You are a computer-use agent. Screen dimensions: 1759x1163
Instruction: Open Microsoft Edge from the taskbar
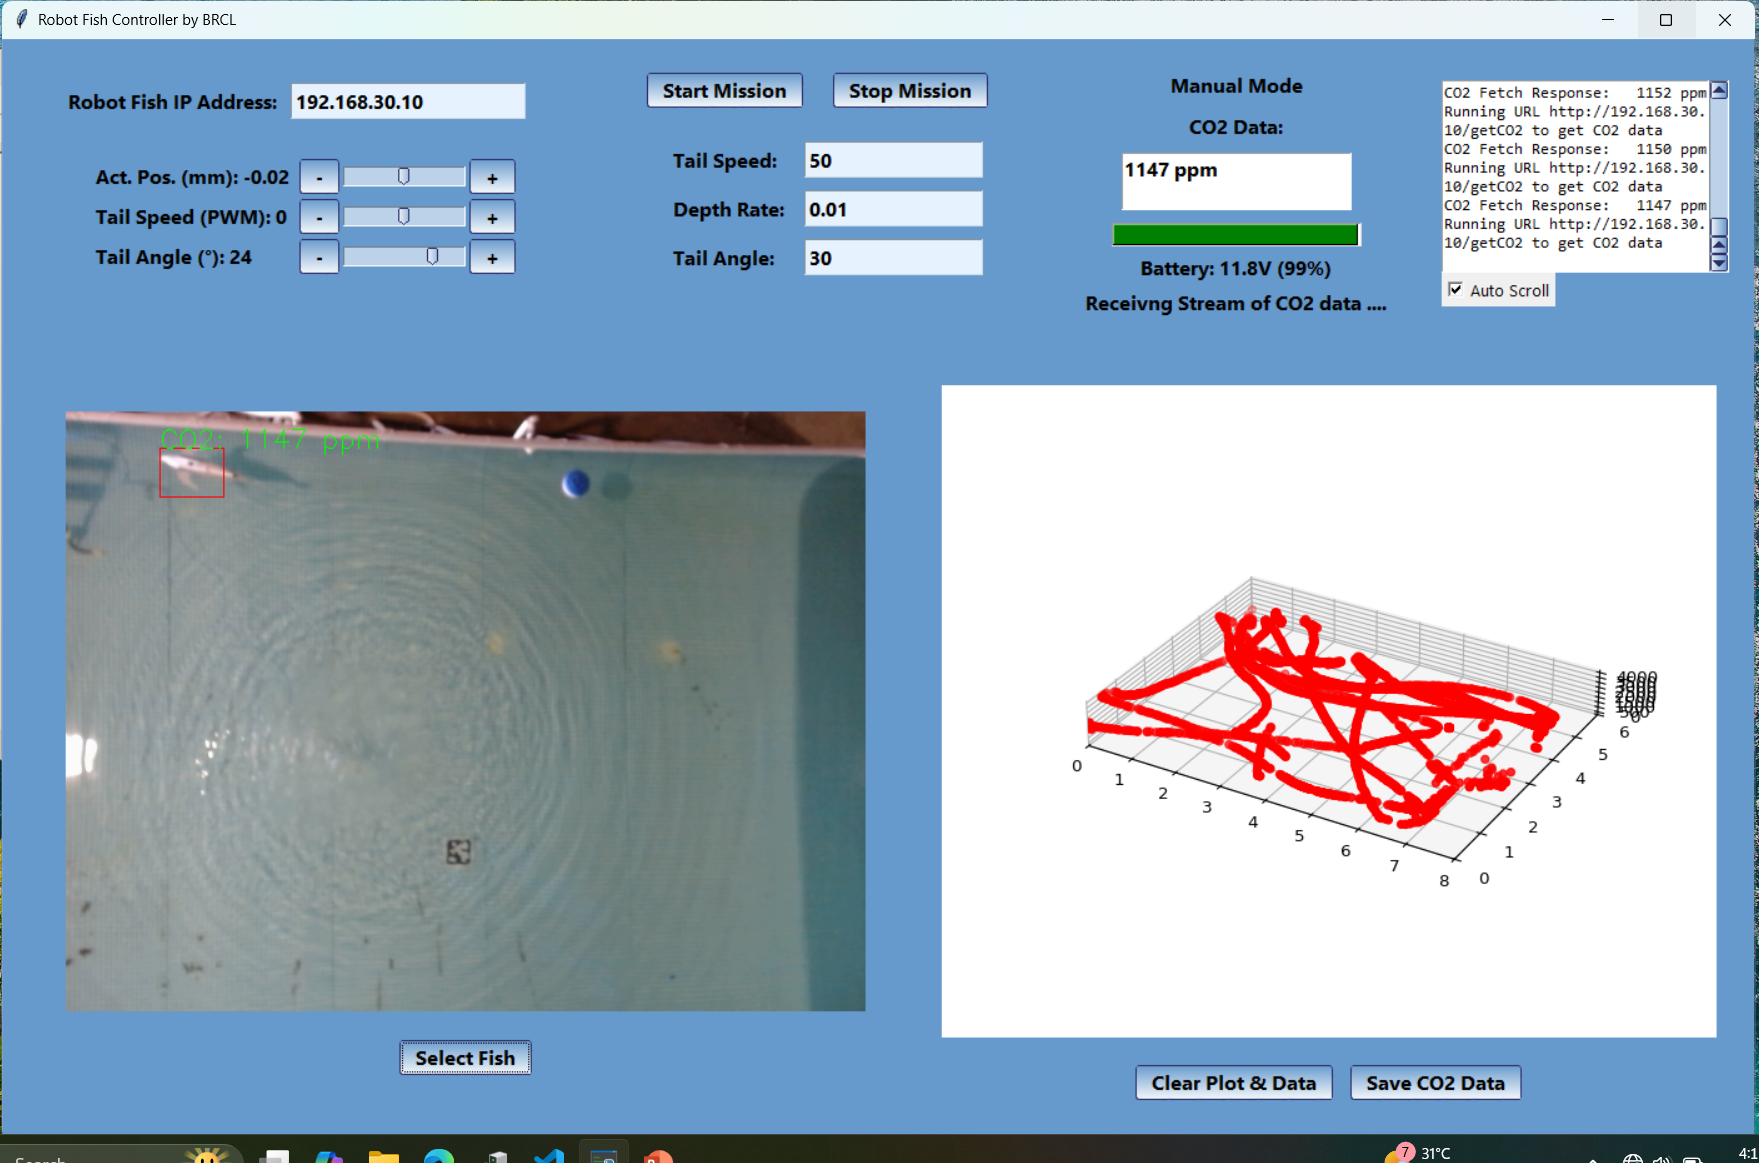(x=438, y=1156)
